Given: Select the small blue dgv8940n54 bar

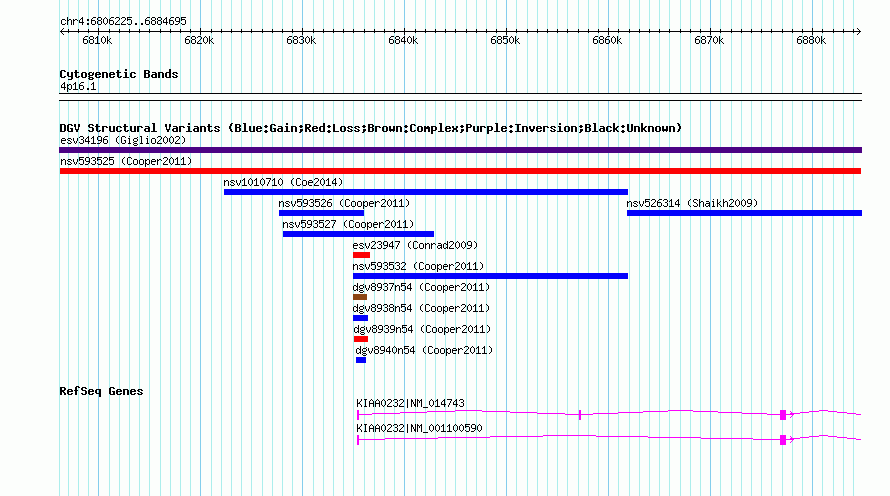Looking at the screenshot, I should [x=361, y=360].
